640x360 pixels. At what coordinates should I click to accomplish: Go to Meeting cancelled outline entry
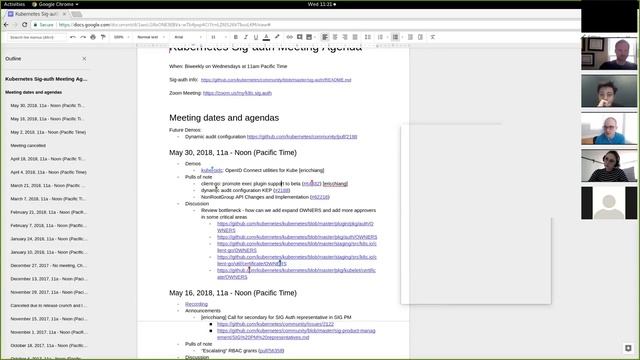(x=28, y=146)
